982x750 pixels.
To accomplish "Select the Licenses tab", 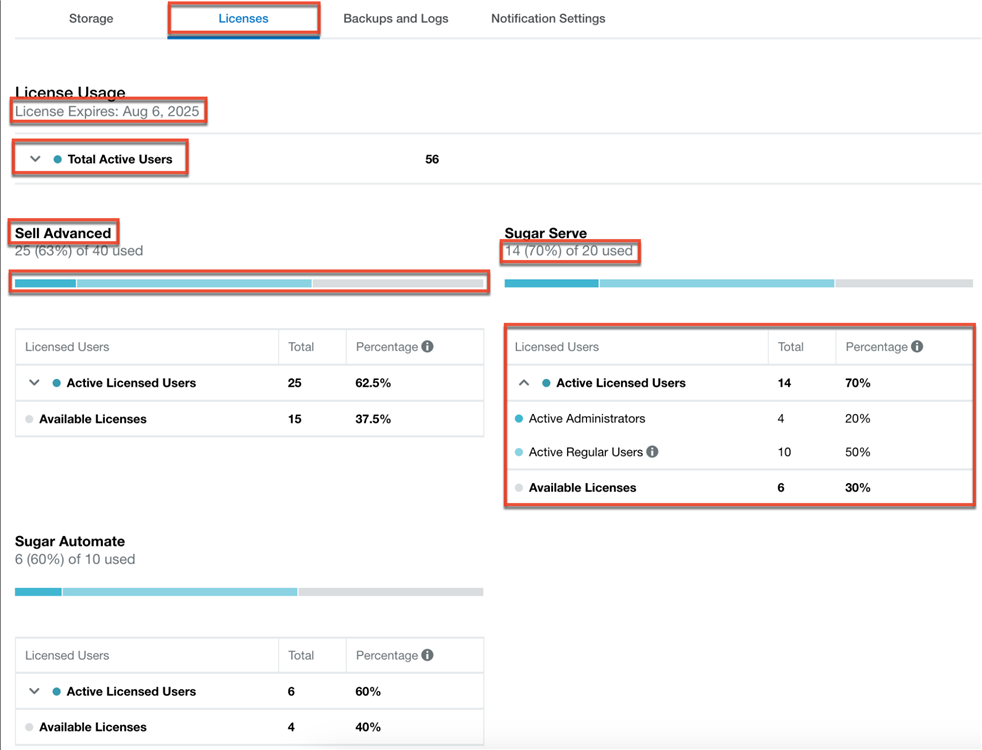I will 243,18.
